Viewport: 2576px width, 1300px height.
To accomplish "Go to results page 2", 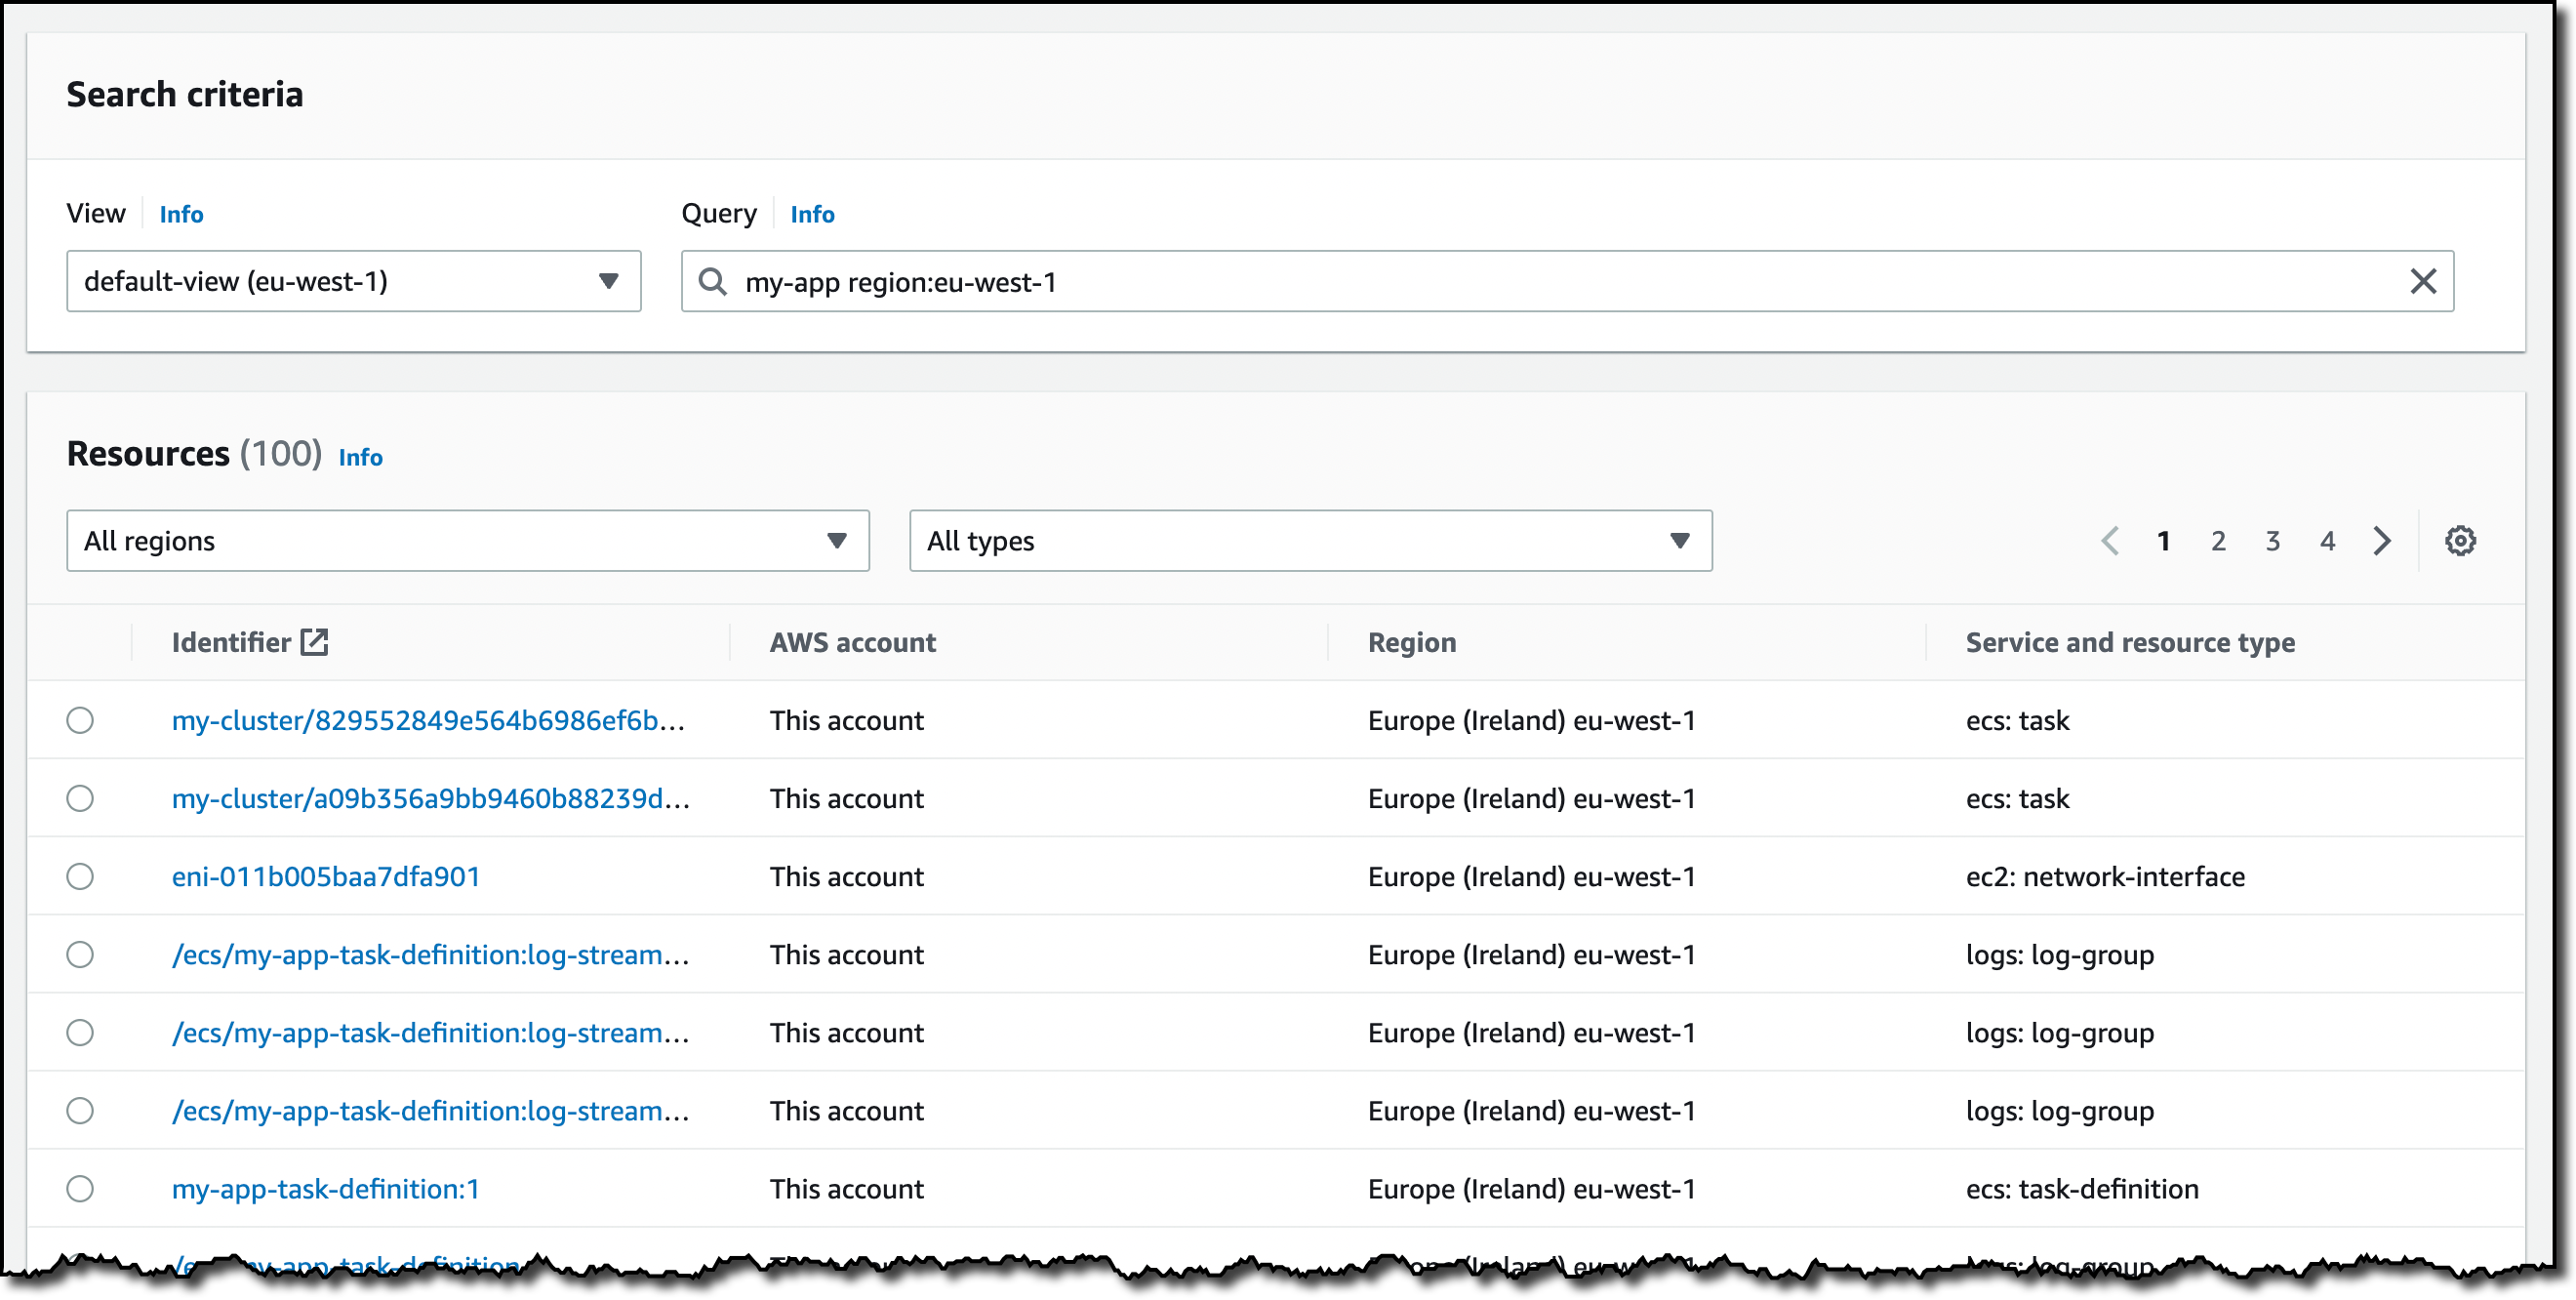I will point(2218,541).
